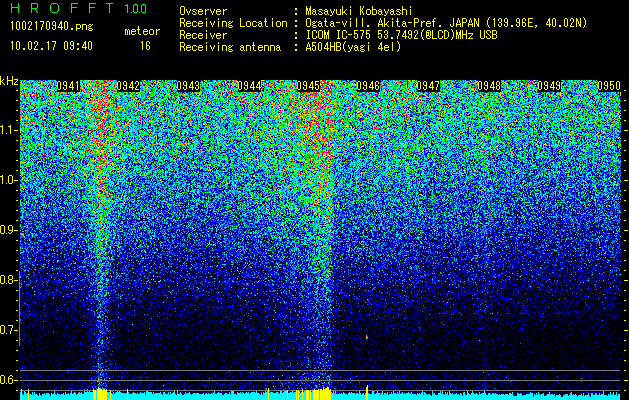Click the Ogata-vill. Akita-Pref. JAPAN location text

(446, 23)
